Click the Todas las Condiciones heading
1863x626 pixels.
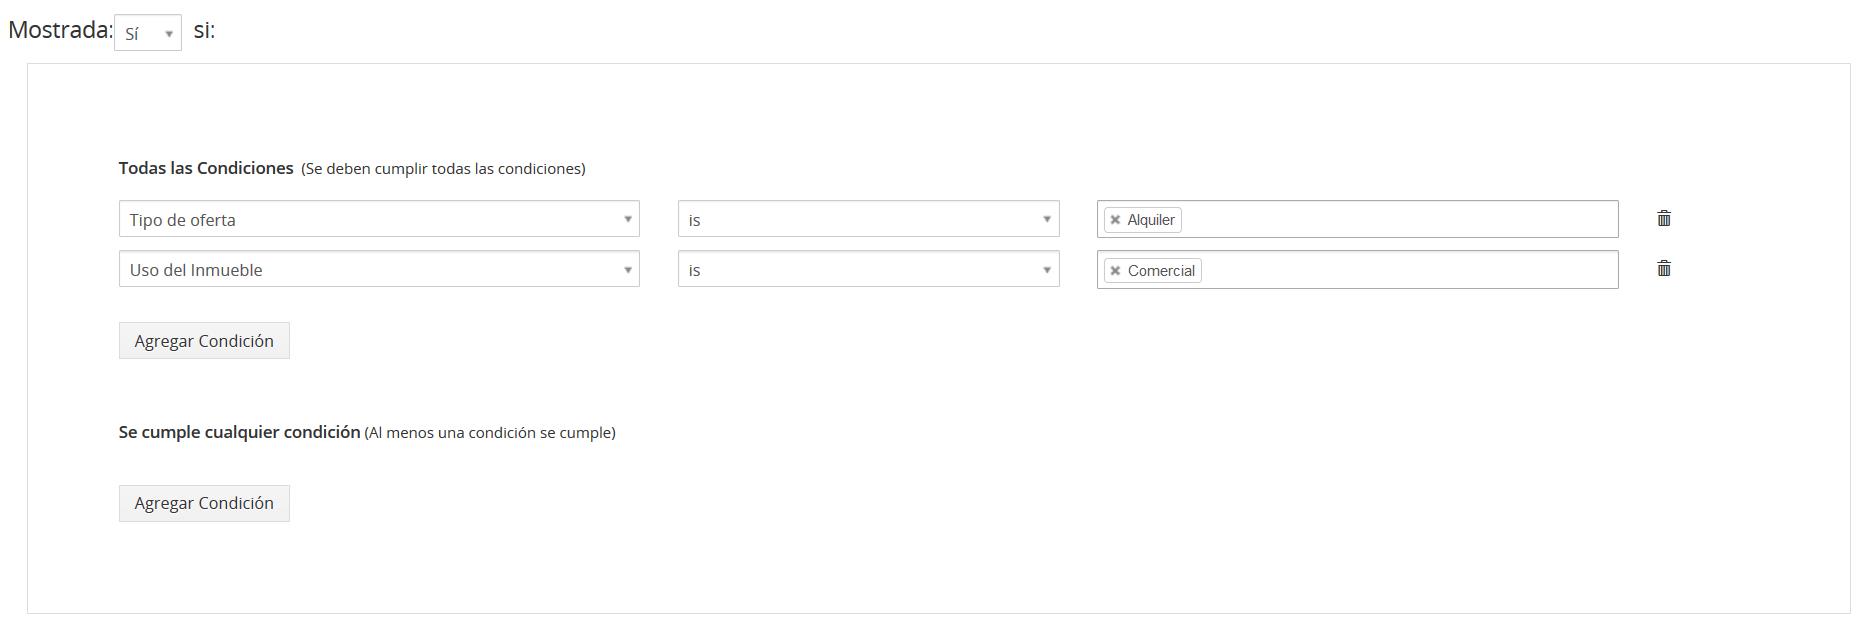click(x=206, y=168)
